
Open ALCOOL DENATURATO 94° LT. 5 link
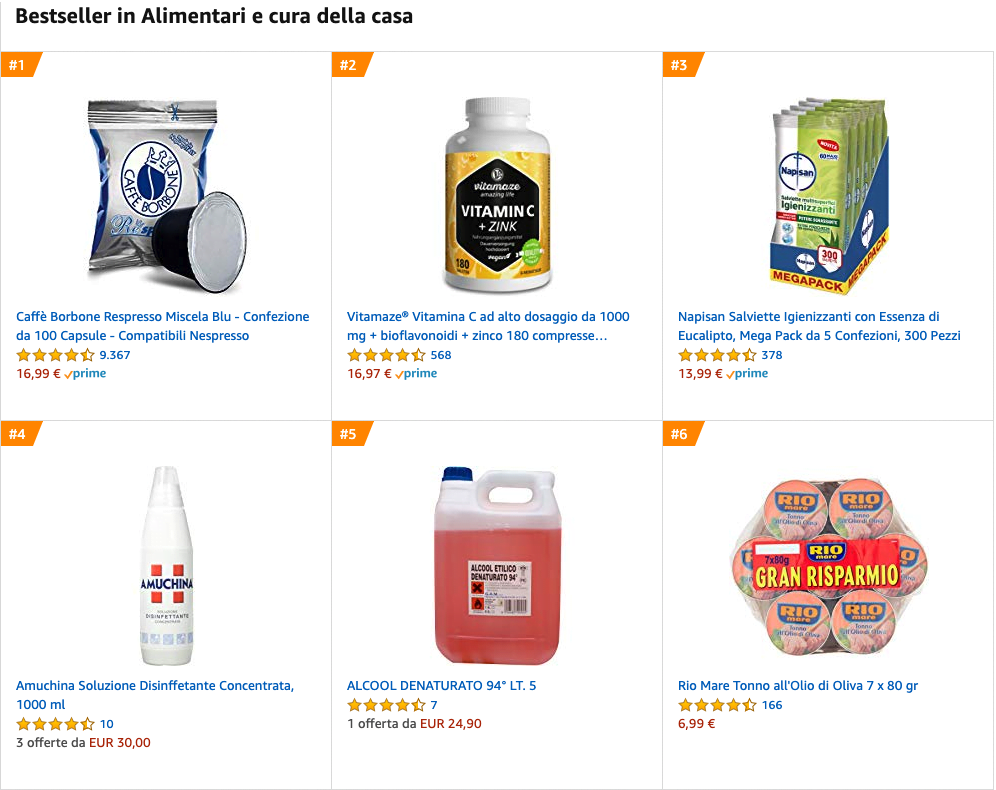[441, 686]
